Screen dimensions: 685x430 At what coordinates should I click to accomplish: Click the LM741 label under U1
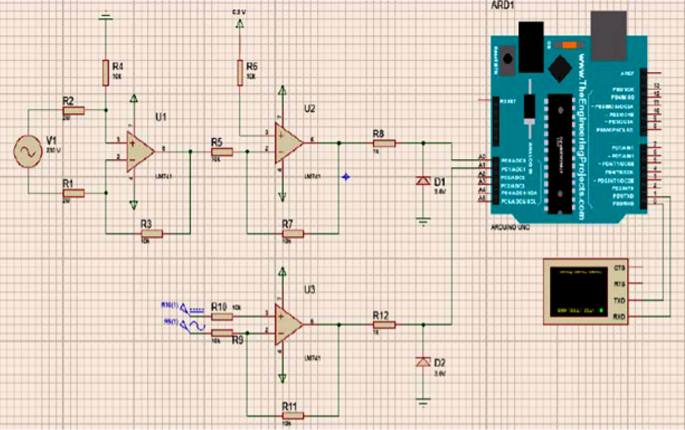(x=164, y=177)
